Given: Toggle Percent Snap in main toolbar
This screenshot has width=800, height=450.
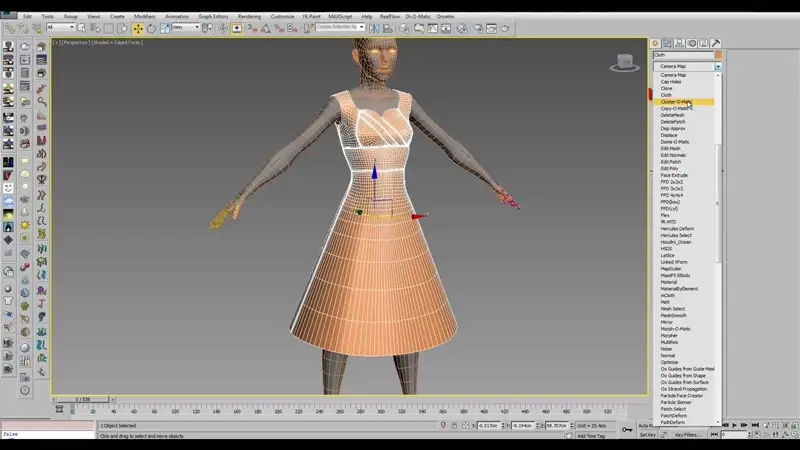Looking at the screenshot, I should click(279, 29).
